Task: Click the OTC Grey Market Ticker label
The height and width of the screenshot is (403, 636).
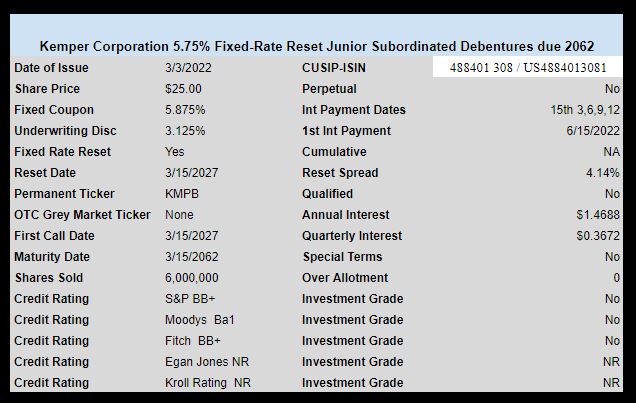Action: (82, 215)
